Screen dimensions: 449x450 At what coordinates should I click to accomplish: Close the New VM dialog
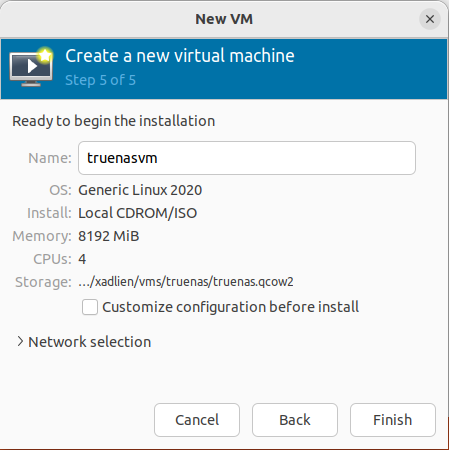tap(430, 19)
